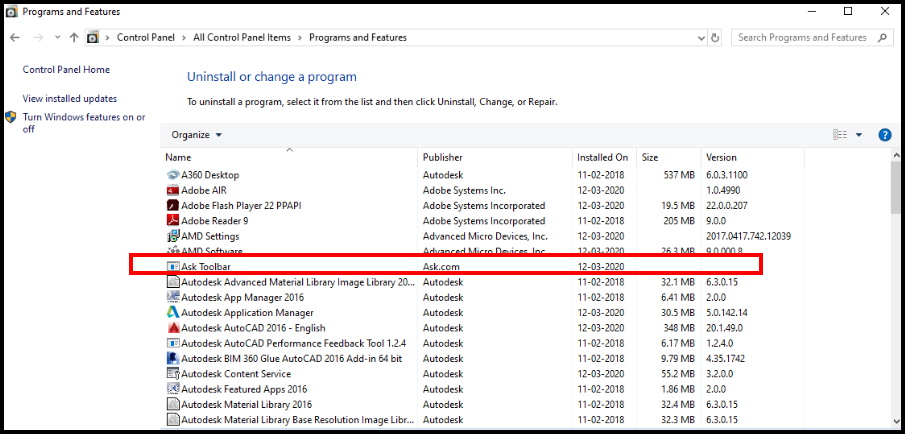Click the AMD Settings icon
The width and height of the screenshot is (905, 434).
tap(173, 236)
